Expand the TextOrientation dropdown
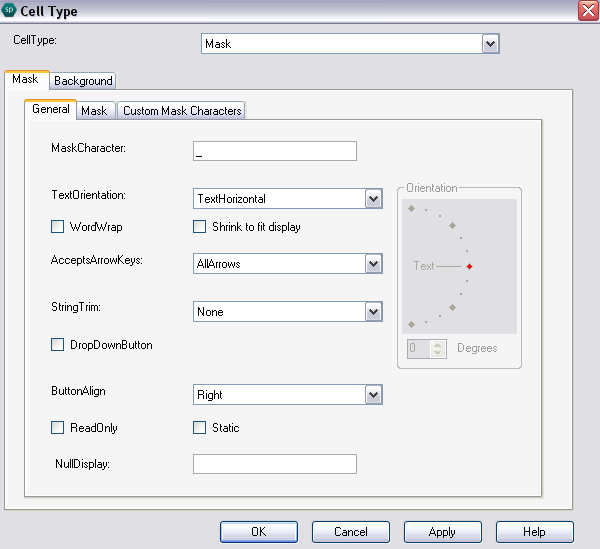The height and width of the screenshot is (549, 600). (373, 199)
